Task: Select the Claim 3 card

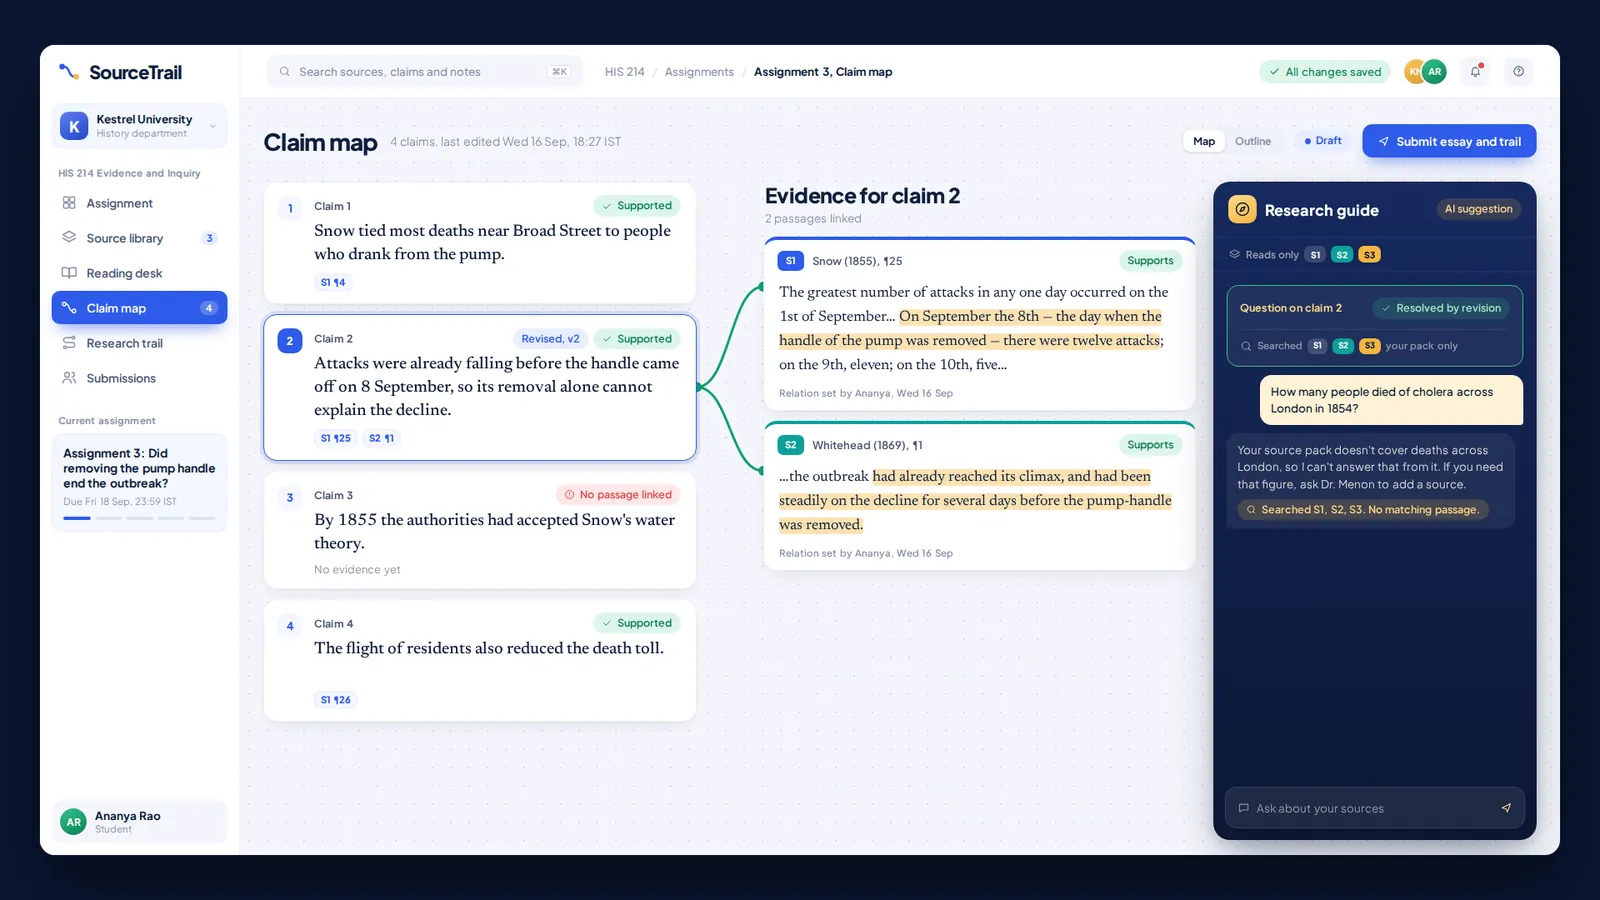Action: coord(480,531)
